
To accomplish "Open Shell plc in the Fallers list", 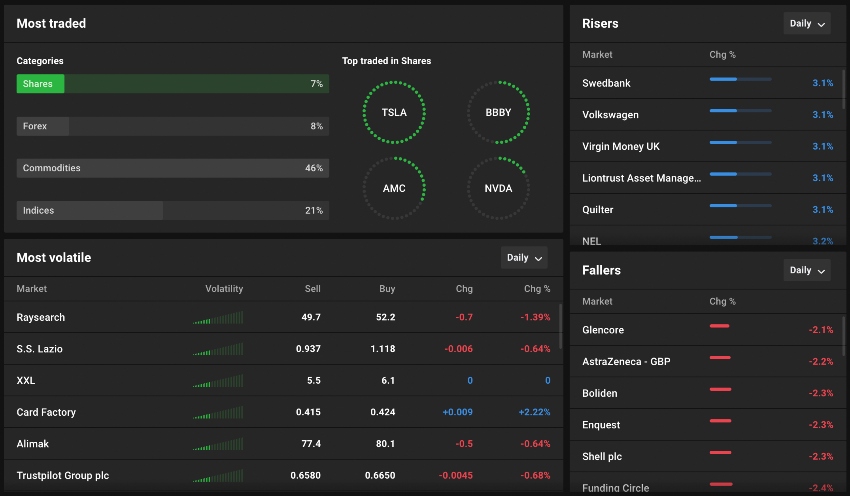I will coord(707,456).
